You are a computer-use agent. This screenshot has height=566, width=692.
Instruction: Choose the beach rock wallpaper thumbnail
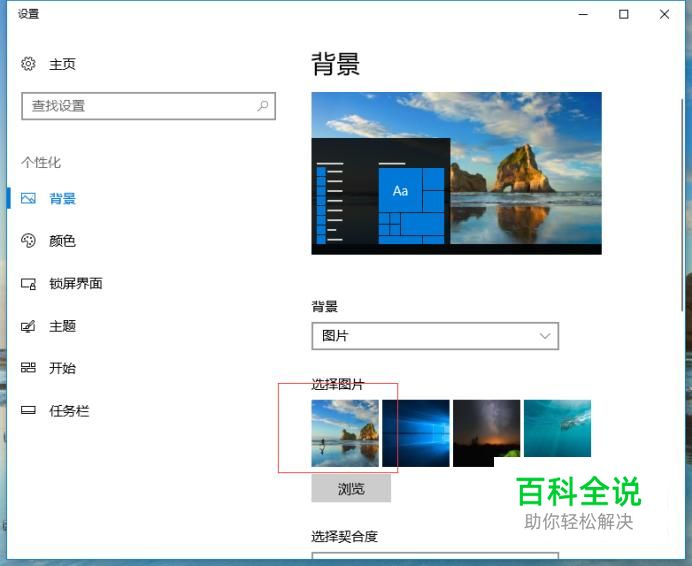[345, 433]
